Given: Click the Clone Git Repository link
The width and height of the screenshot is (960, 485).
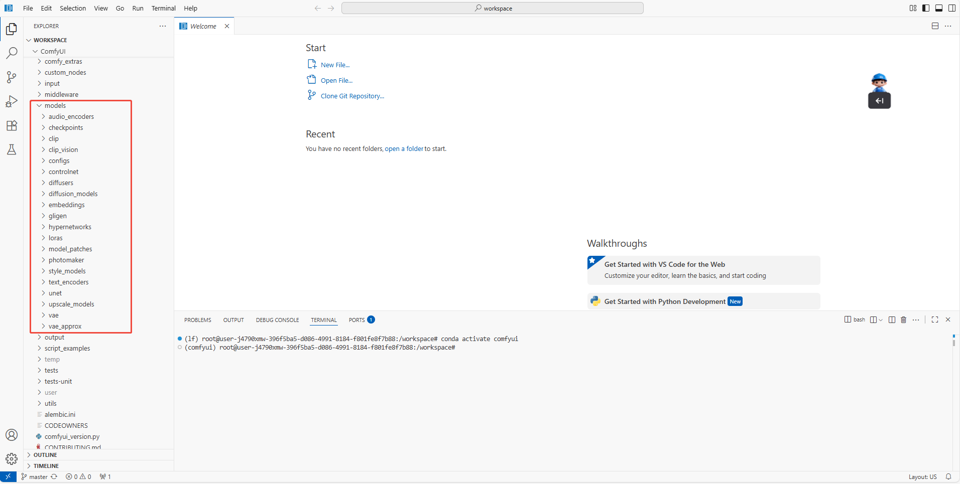Looking at the screenshot, I should 352,96.
